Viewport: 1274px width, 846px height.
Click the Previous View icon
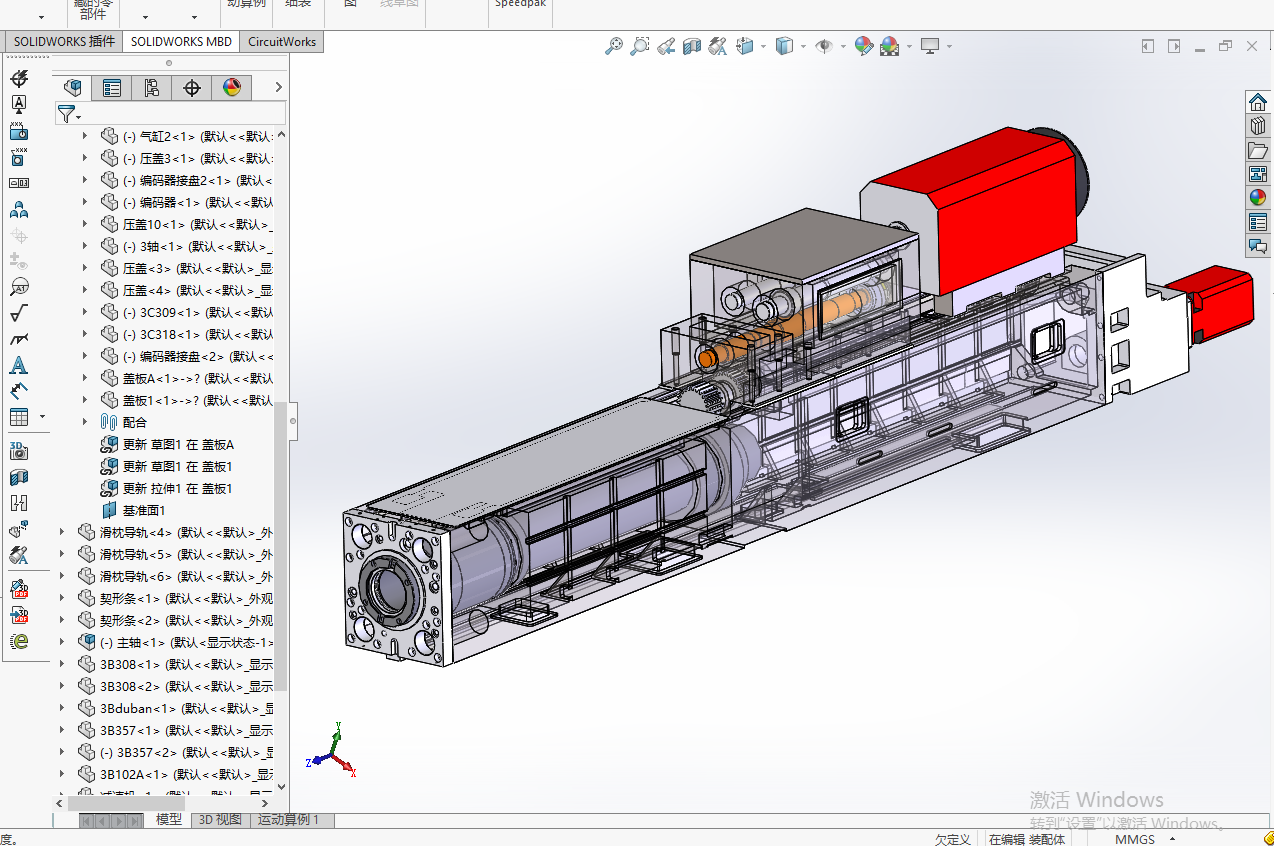pyautogui.click(x=666, y=46)
